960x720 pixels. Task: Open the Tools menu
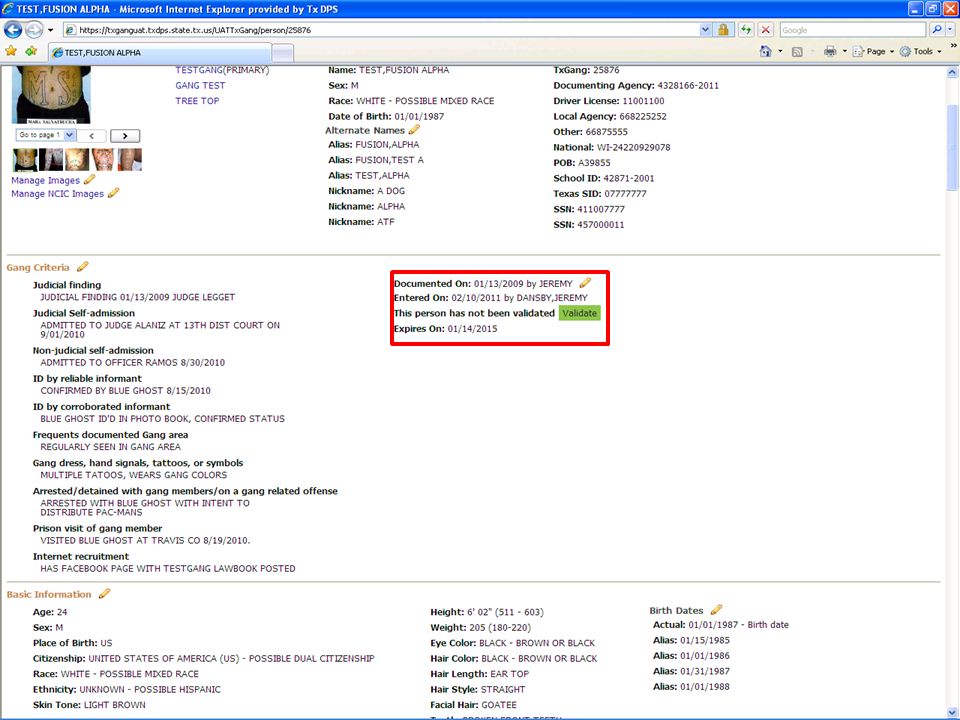pos(921,51)
